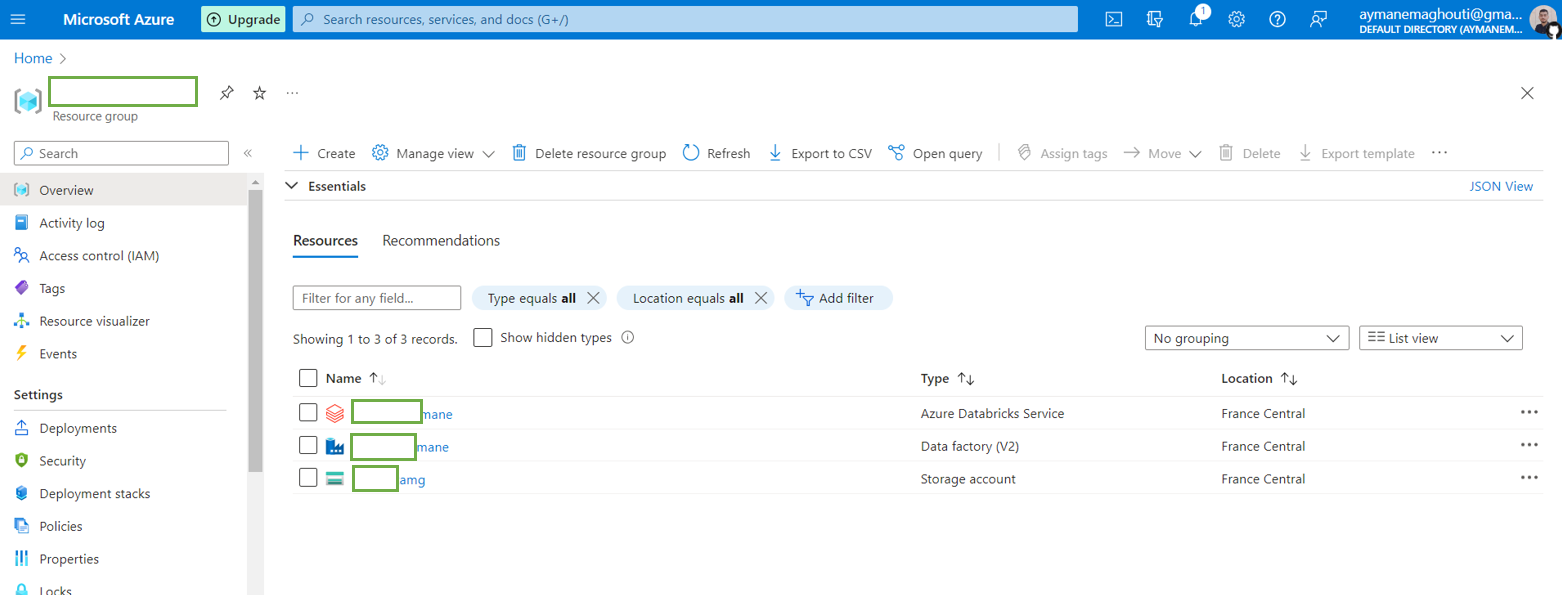Click the info icon beside Show hidden types
The image size is (1562, 595).
628,338
